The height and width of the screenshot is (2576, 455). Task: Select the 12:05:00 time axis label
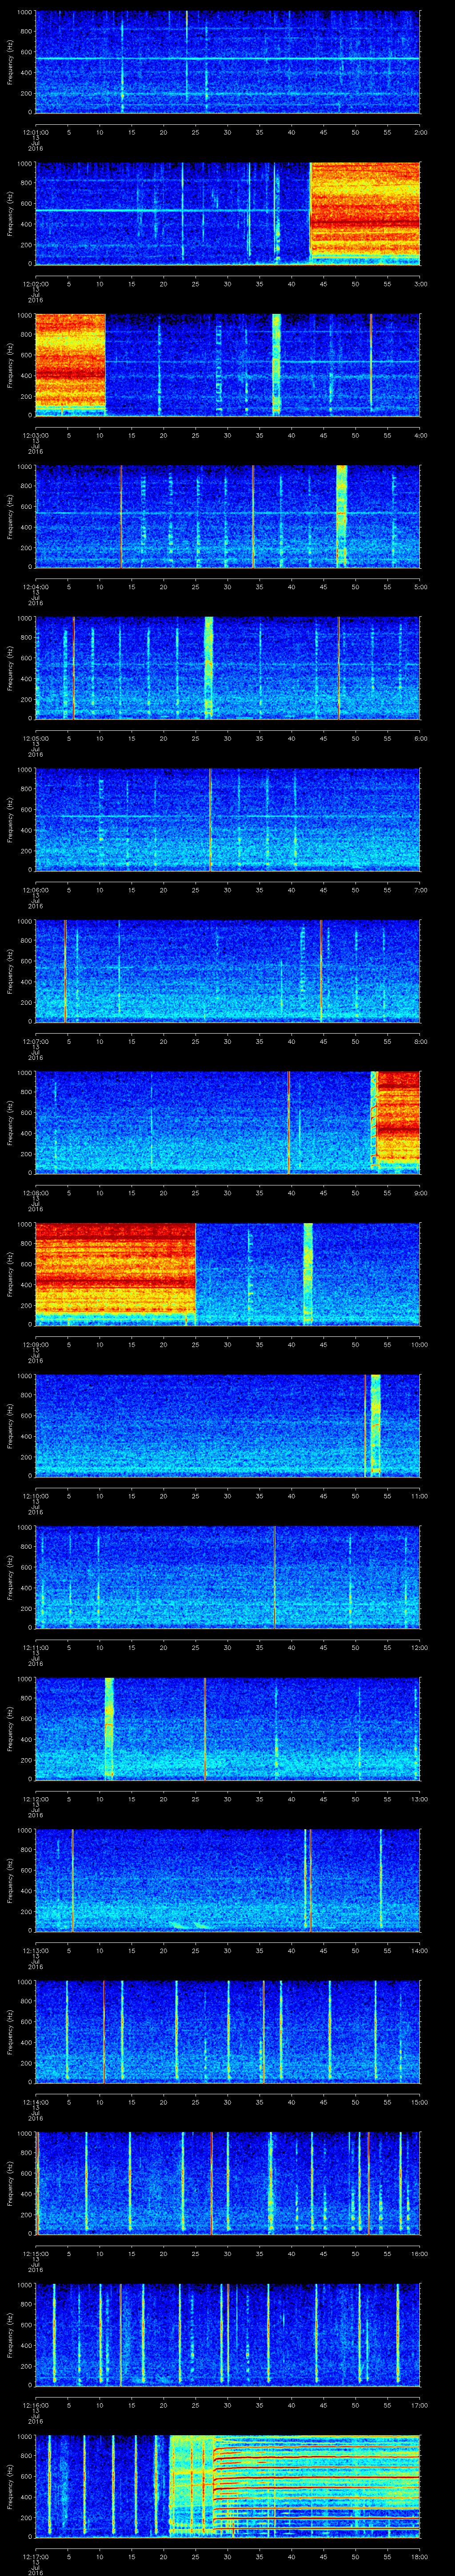point(35,738)
